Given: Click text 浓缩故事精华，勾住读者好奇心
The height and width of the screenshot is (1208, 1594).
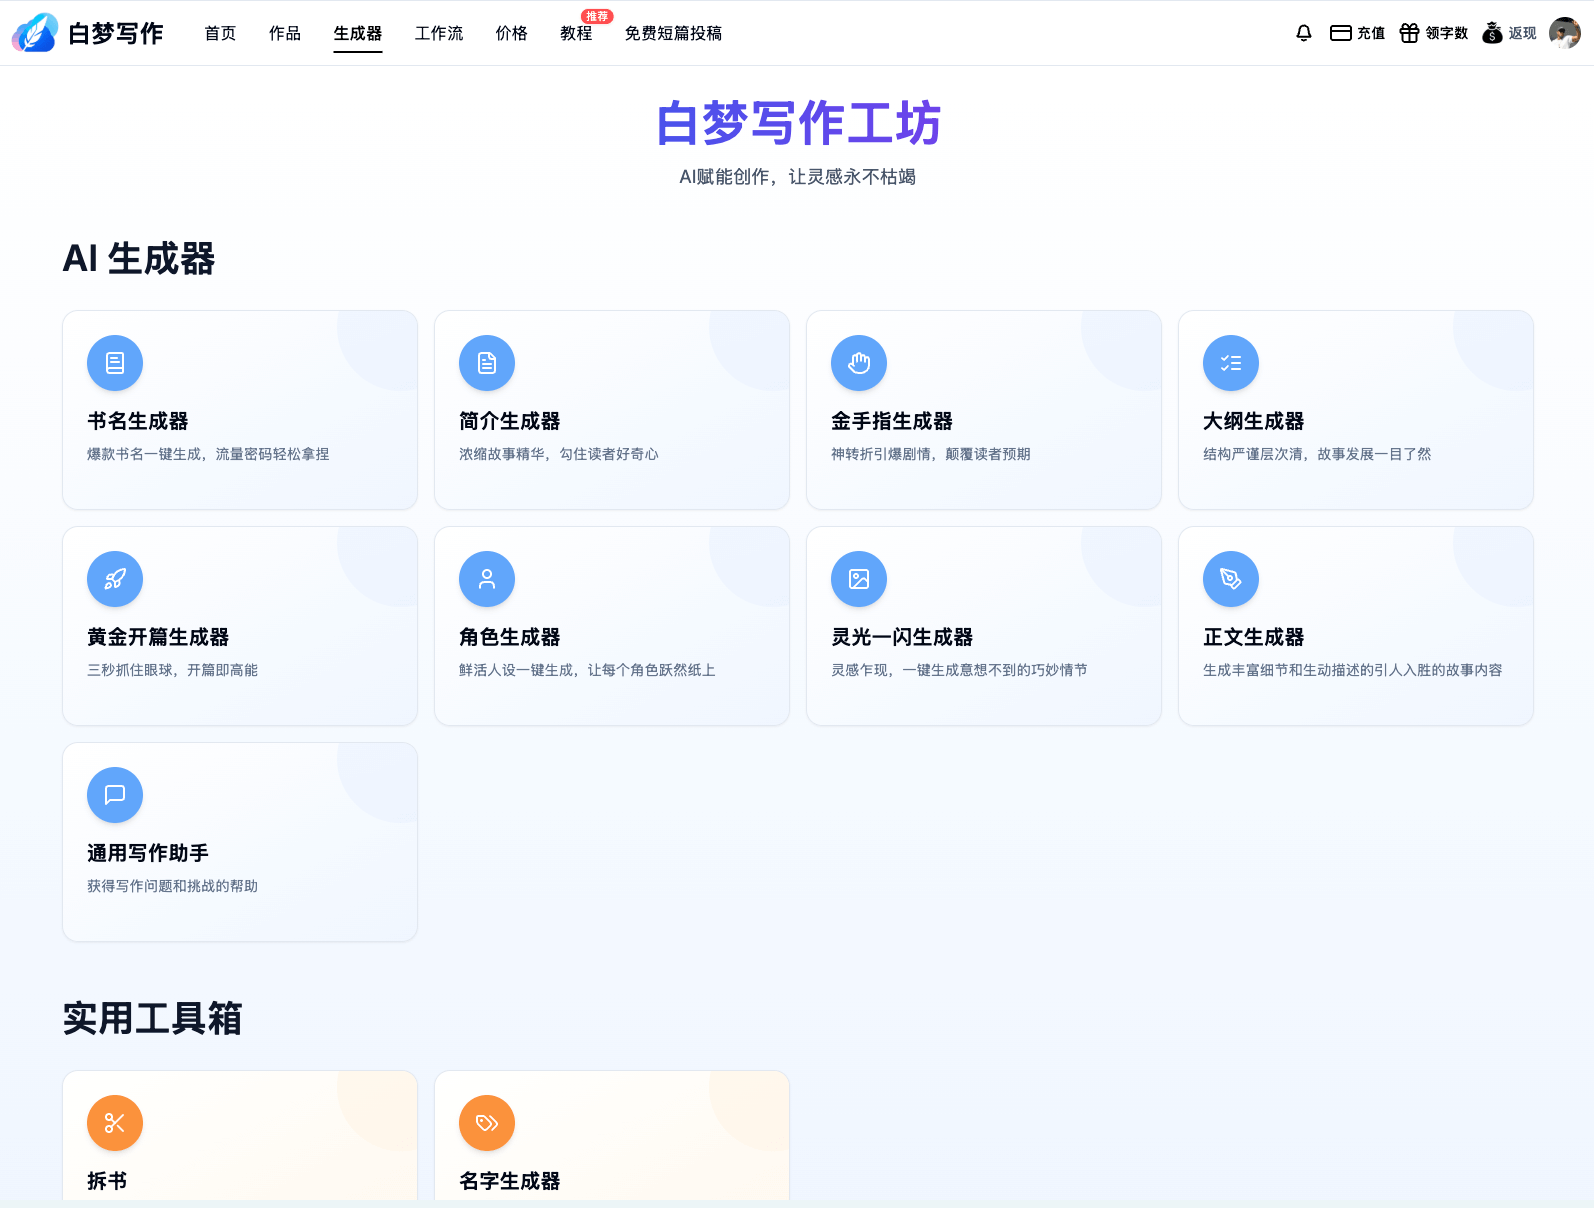Looking at the screenshot, I should 559,454.
